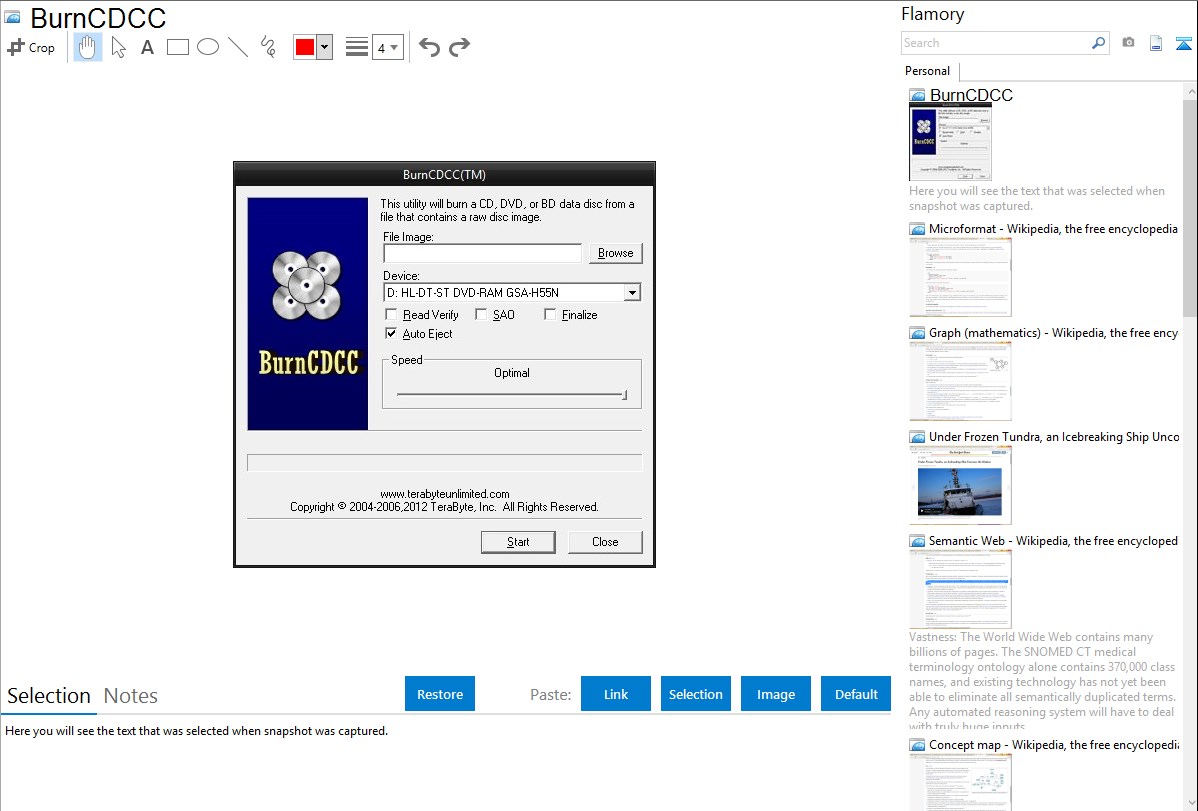The height and width of the screenshot is (811, 1198).
Task: Click the Browse button for file image
Action: click(615, 253)
